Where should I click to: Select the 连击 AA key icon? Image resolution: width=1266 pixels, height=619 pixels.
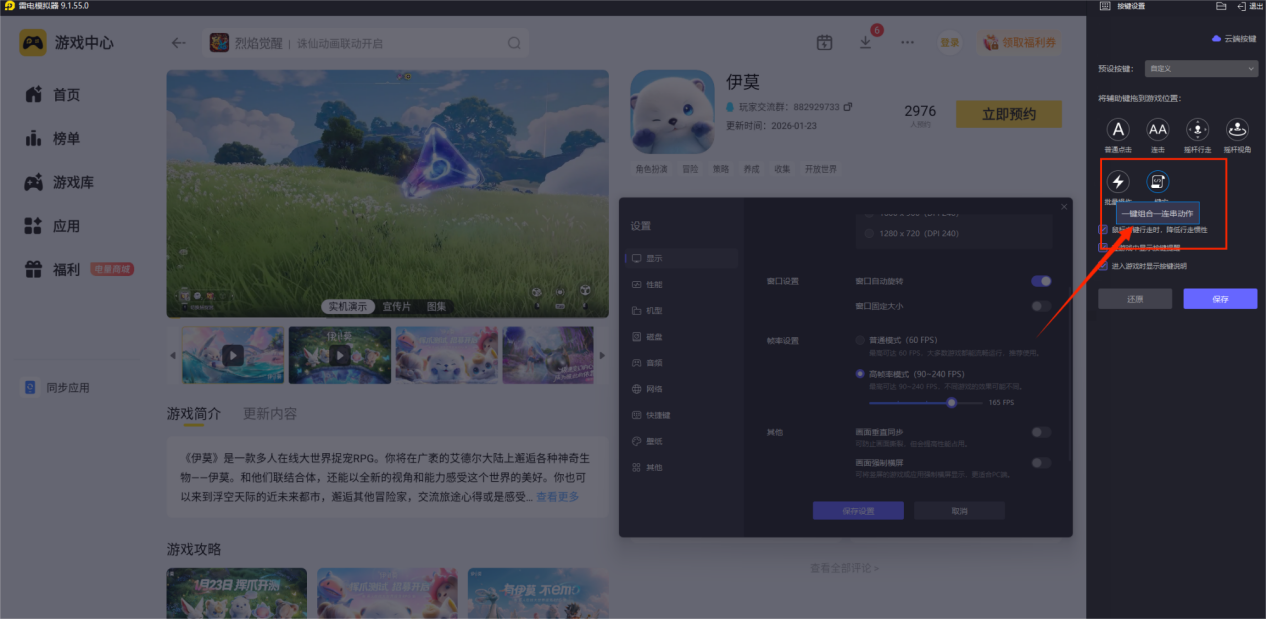click(1157, 129)
